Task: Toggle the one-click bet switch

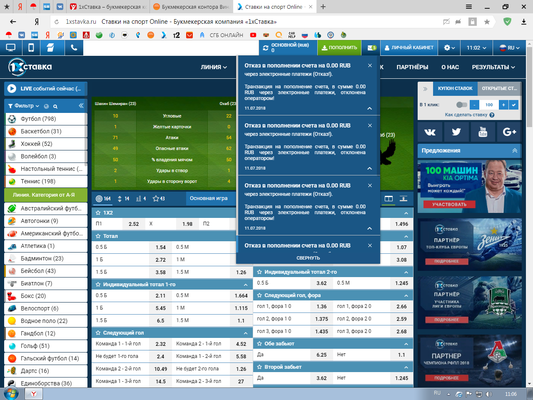Action: pyautogui.click(x=461, y=105)
